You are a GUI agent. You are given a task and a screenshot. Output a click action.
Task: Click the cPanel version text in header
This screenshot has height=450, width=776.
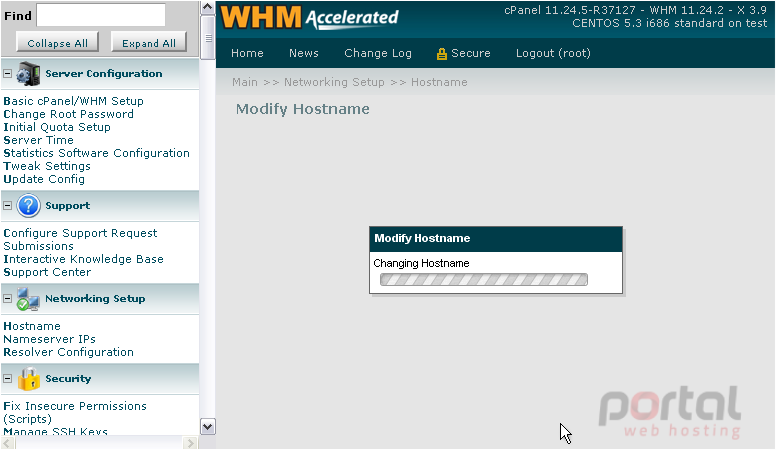point(635,10)
